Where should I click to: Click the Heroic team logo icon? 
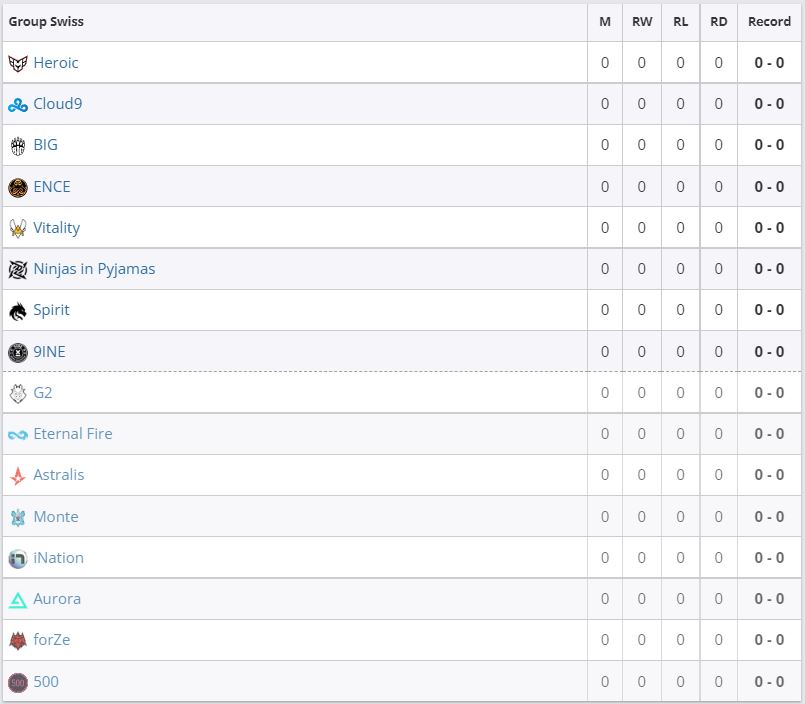point(18,63)
